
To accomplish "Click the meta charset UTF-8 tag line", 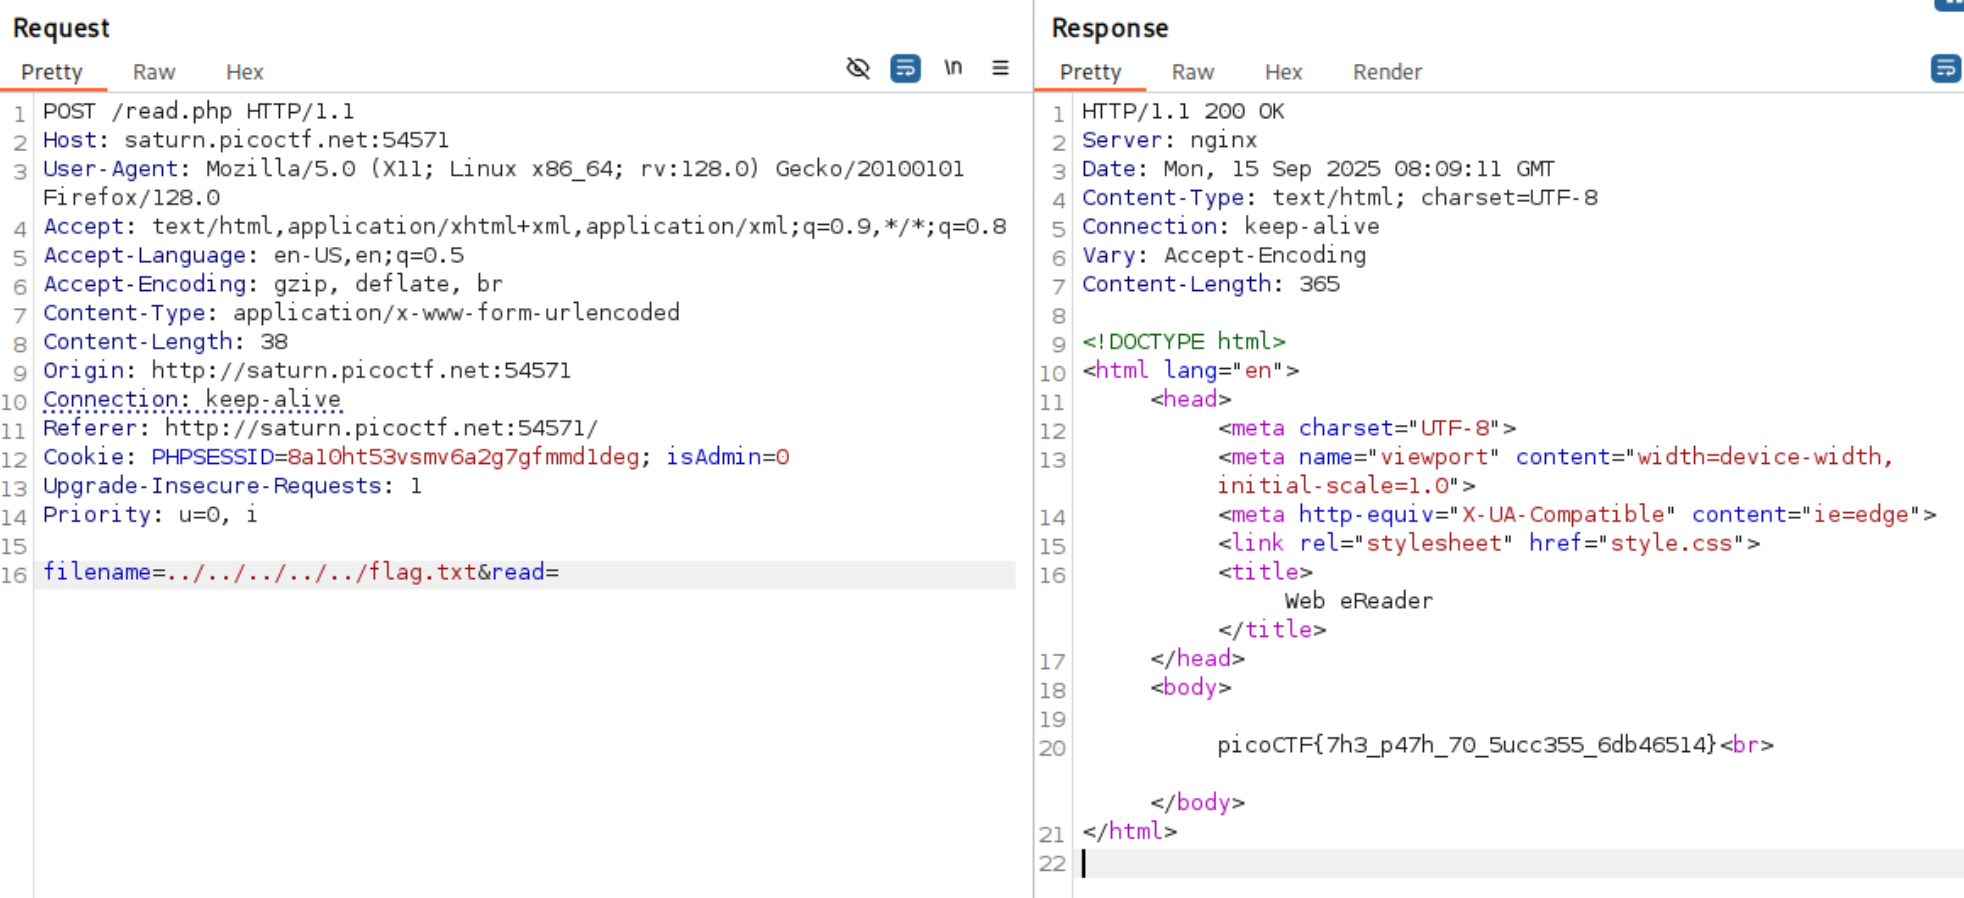I will 1367,428.
